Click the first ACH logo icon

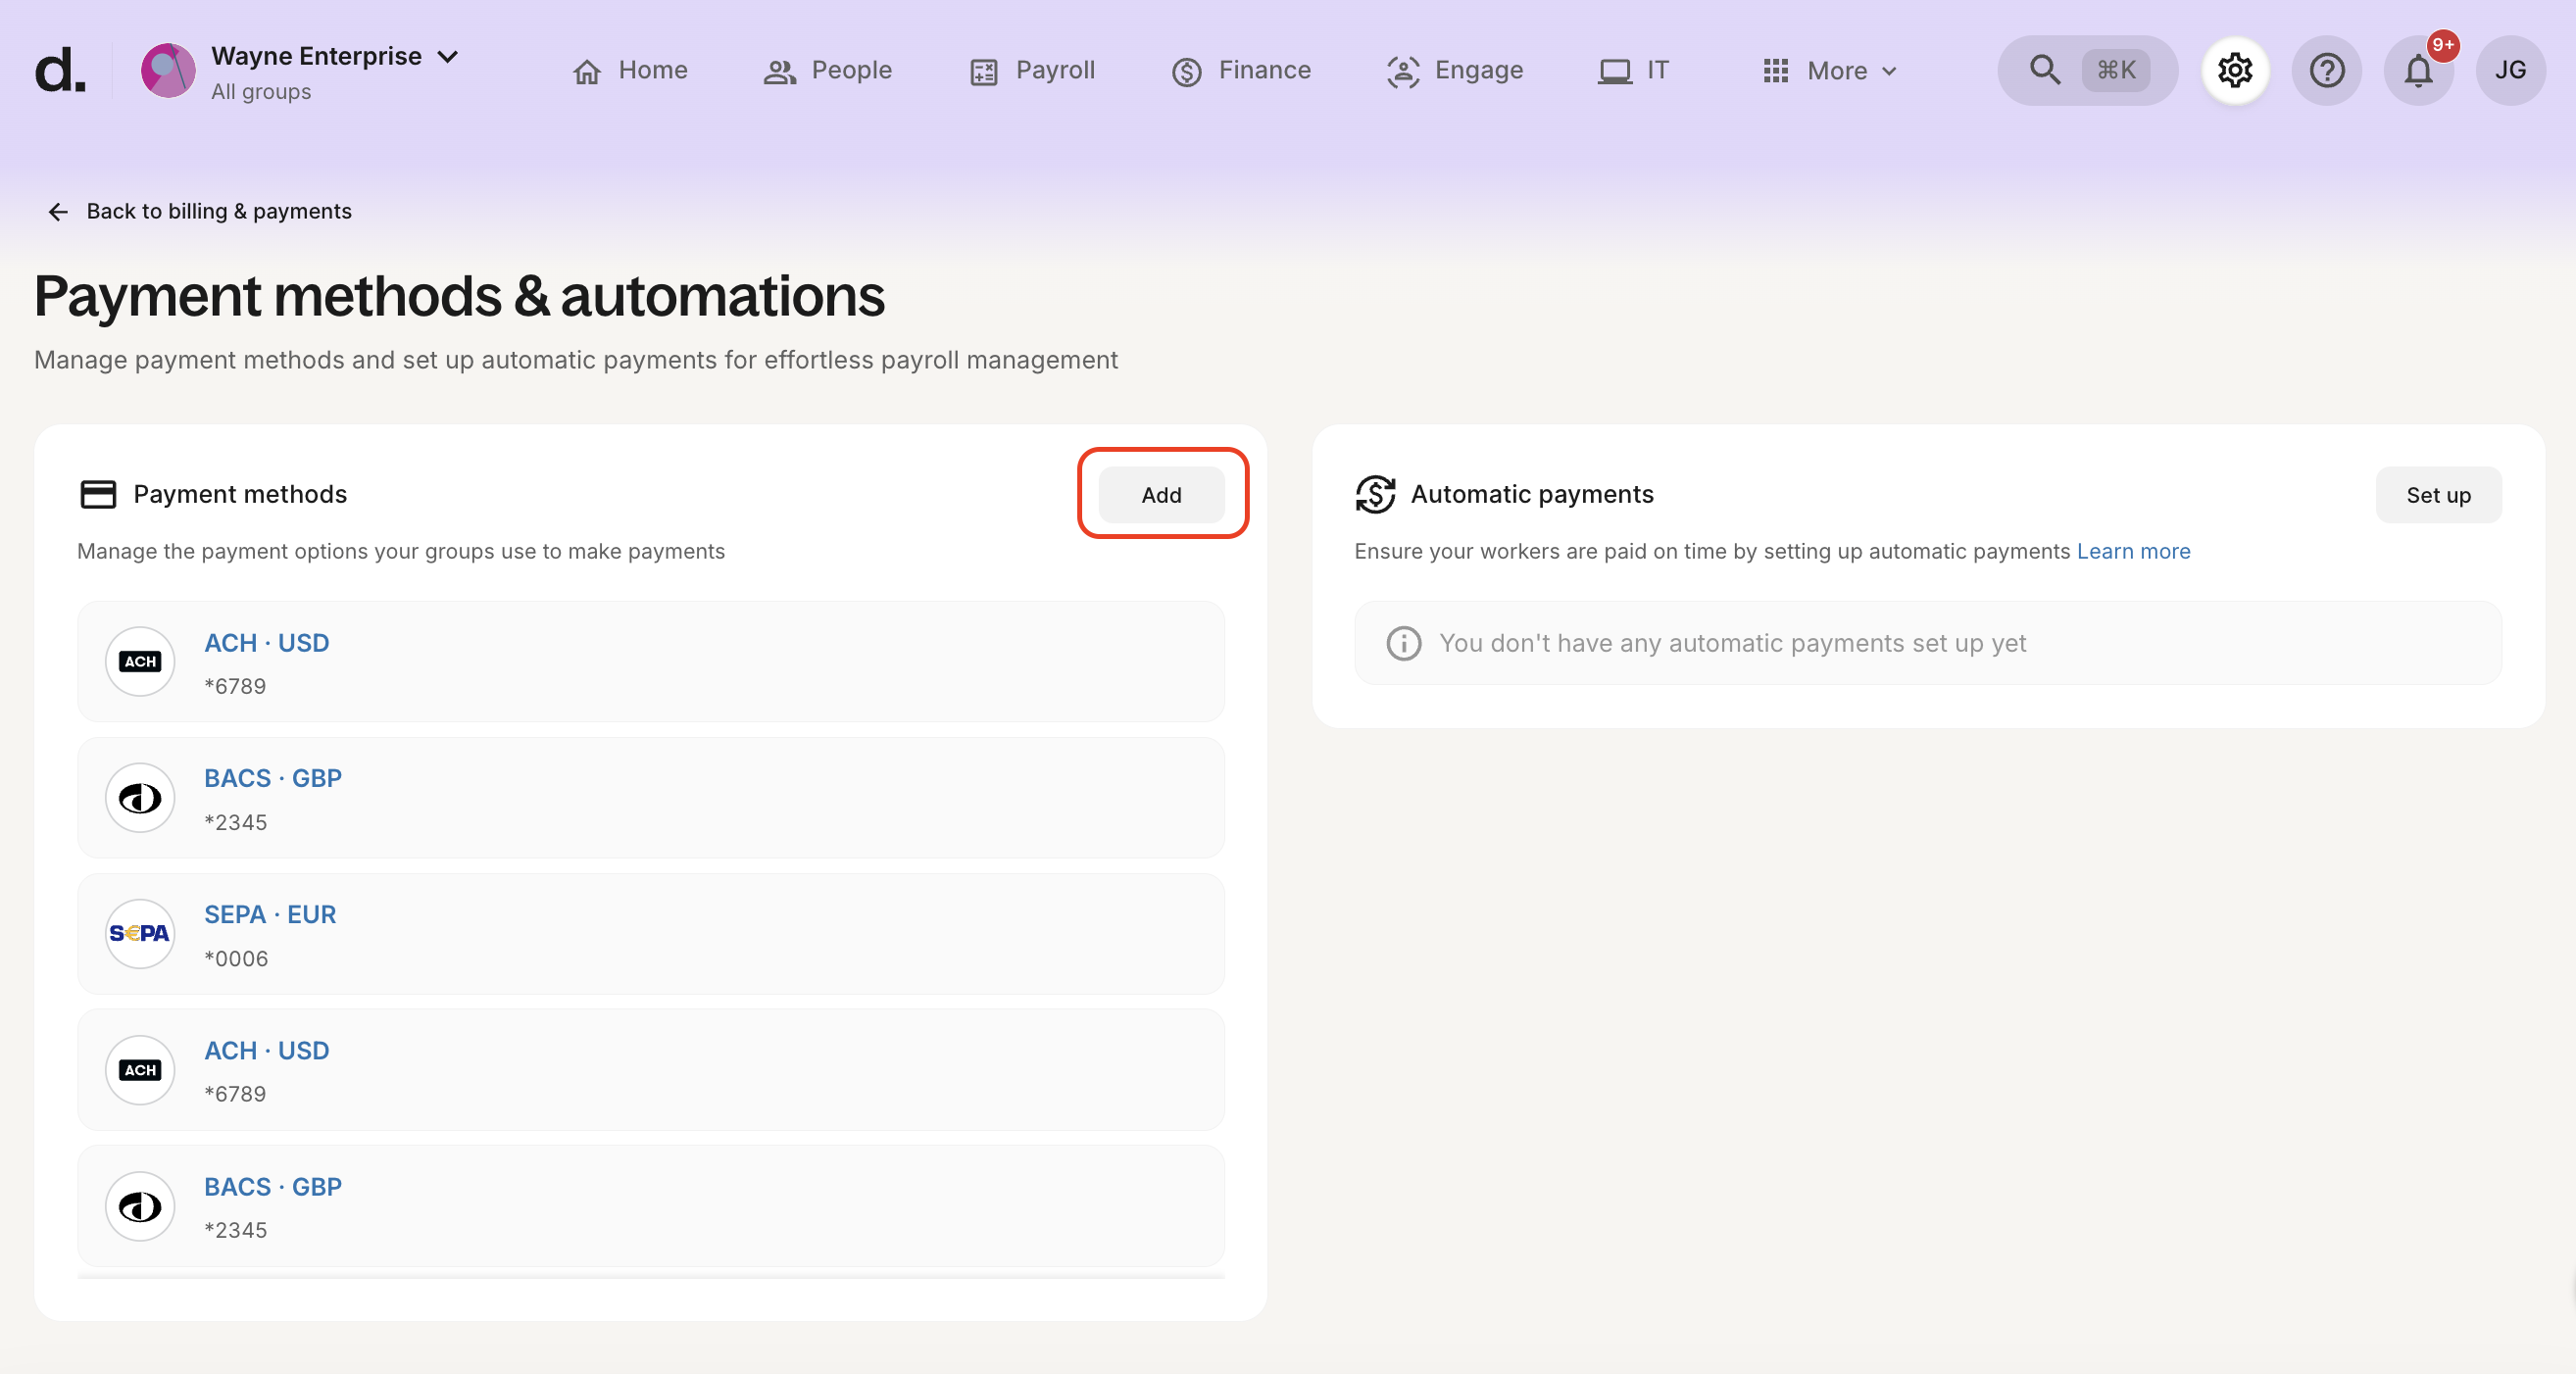point(140,661)
